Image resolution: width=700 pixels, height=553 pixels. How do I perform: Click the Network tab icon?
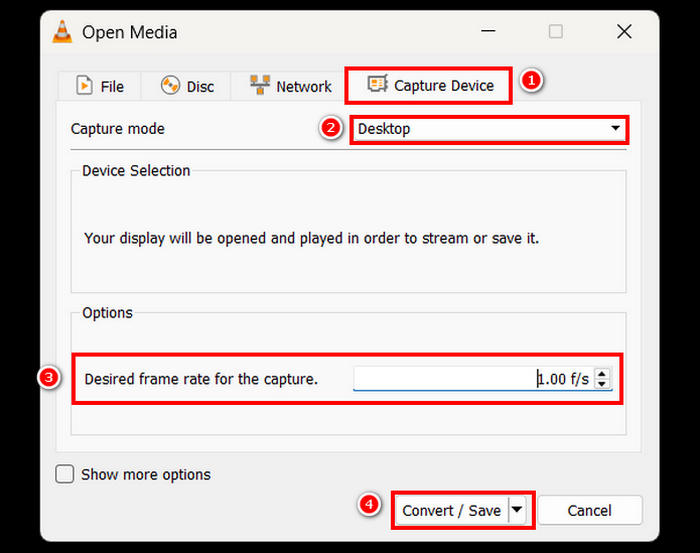[260, 86]
